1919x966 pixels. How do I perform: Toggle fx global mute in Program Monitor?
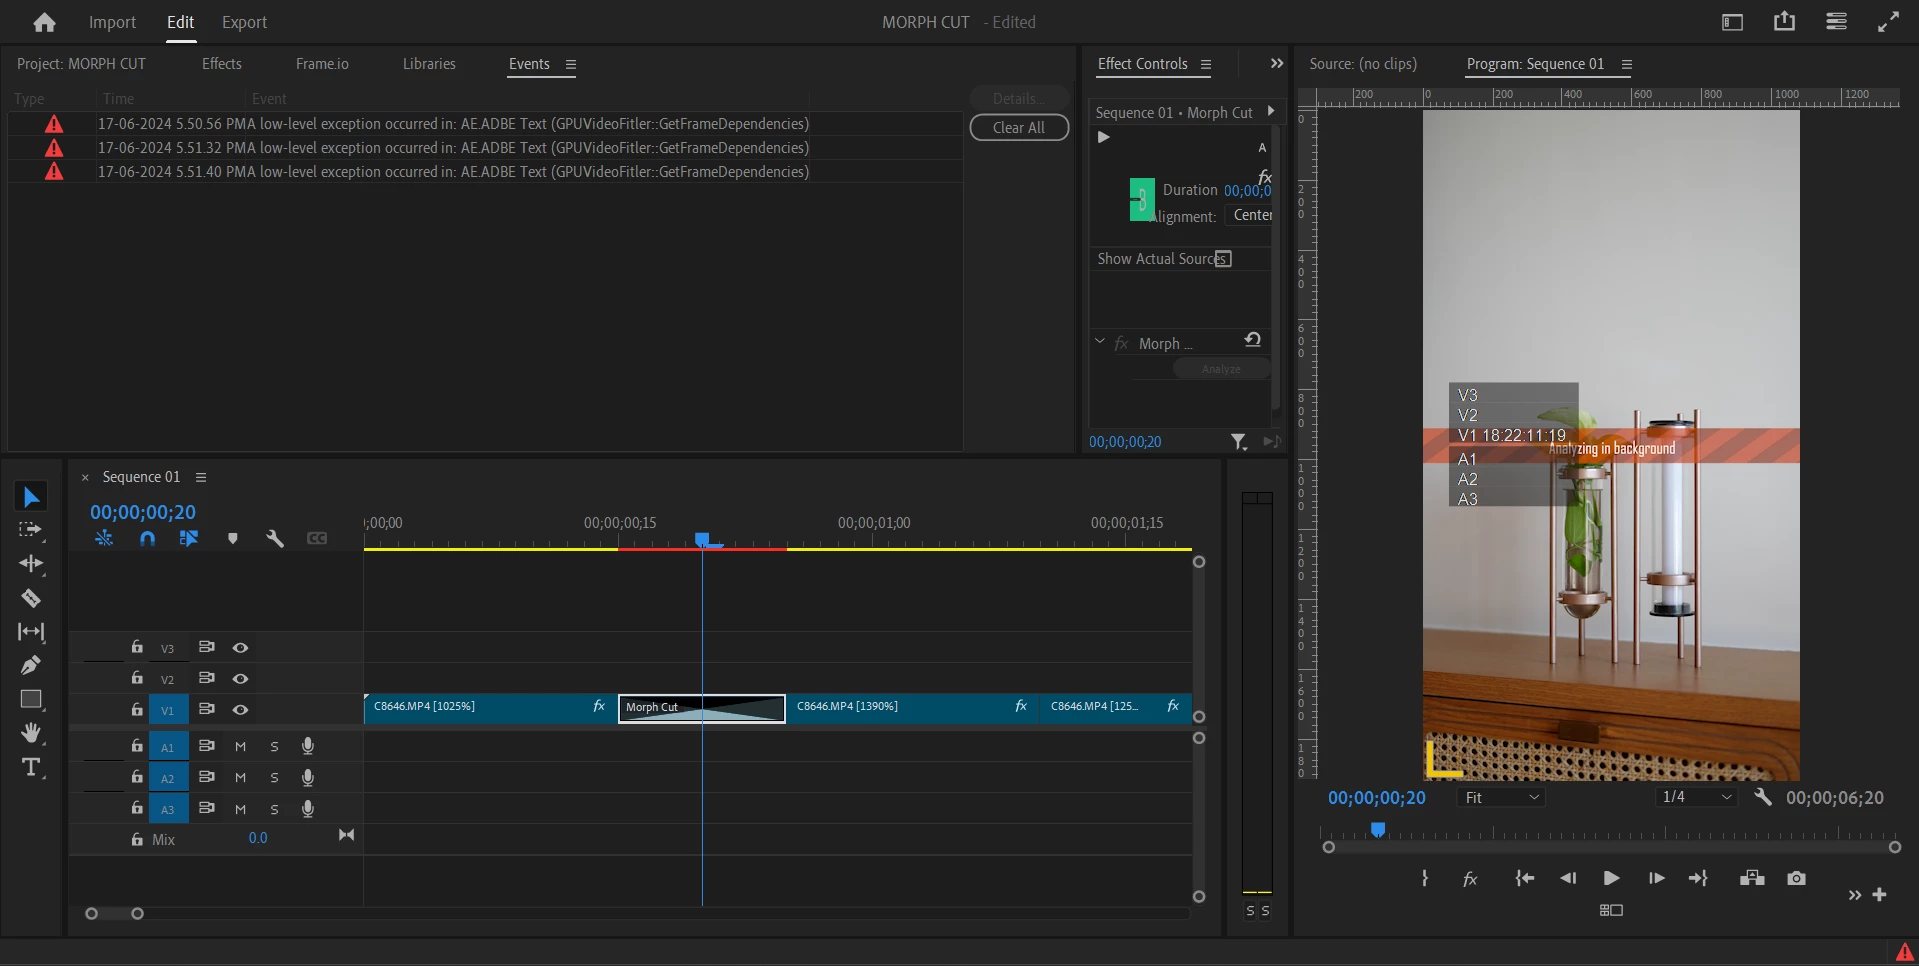pos(1470,878)
